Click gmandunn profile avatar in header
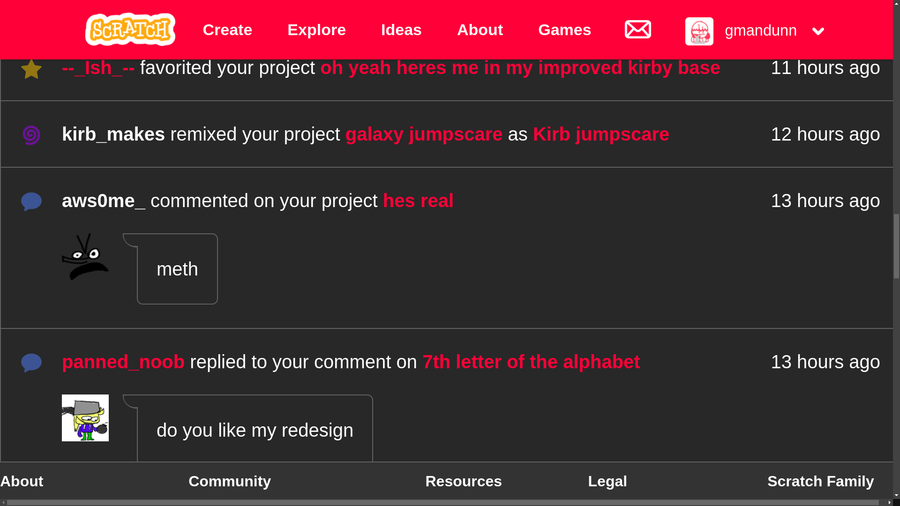The image size is (900, 506). [x=699, y=31]
